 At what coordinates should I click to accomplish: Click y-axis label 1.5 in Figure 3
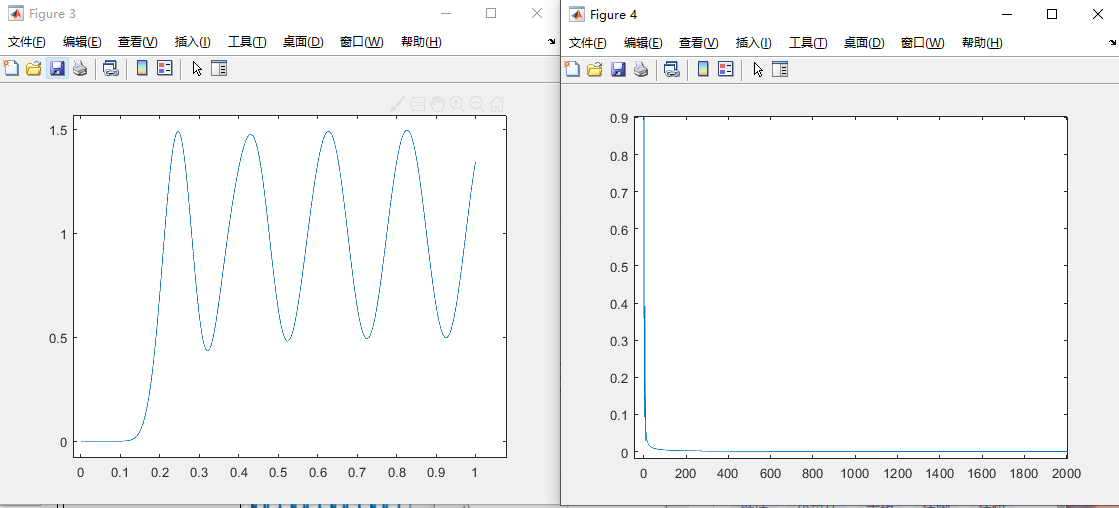59,130
